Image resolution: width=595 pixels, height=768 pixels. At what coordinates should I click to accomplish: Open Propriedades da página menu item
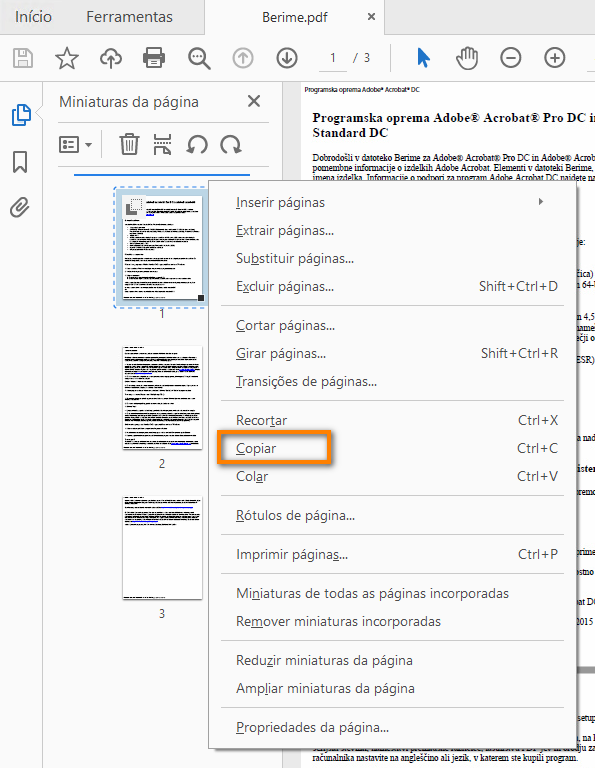point(392,727)
